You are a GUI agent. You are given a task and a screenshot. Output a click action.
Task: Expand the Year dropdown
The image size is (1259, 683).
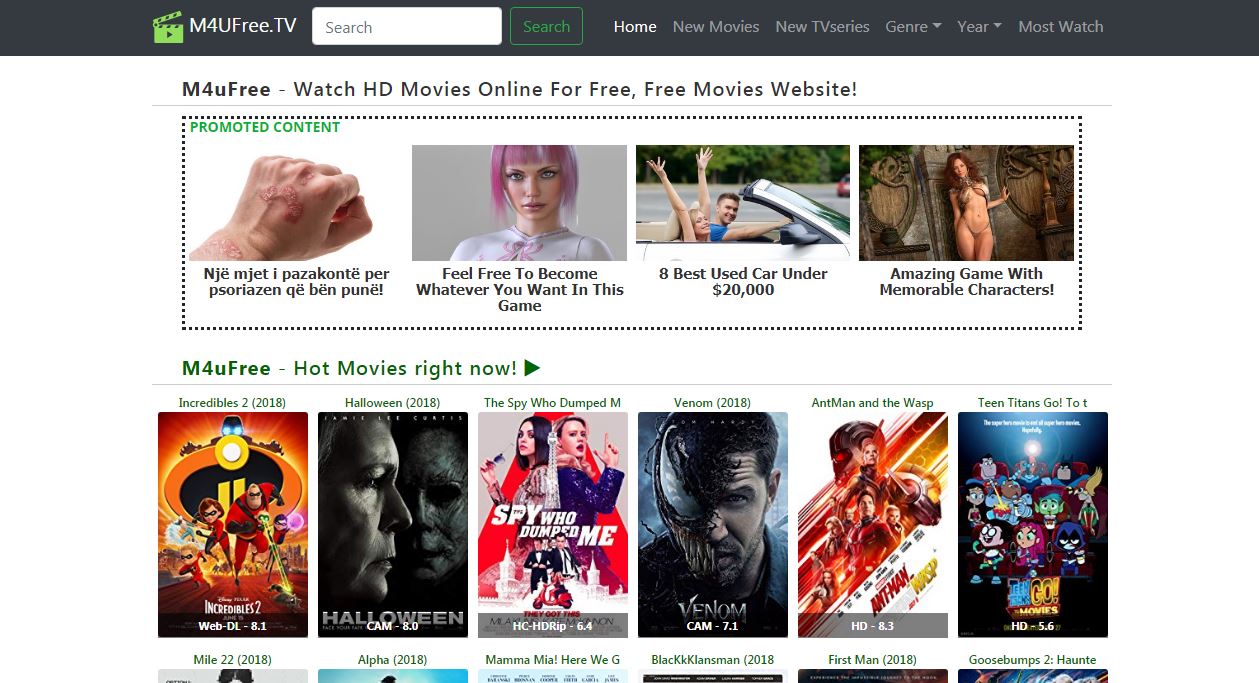point(979,27)
